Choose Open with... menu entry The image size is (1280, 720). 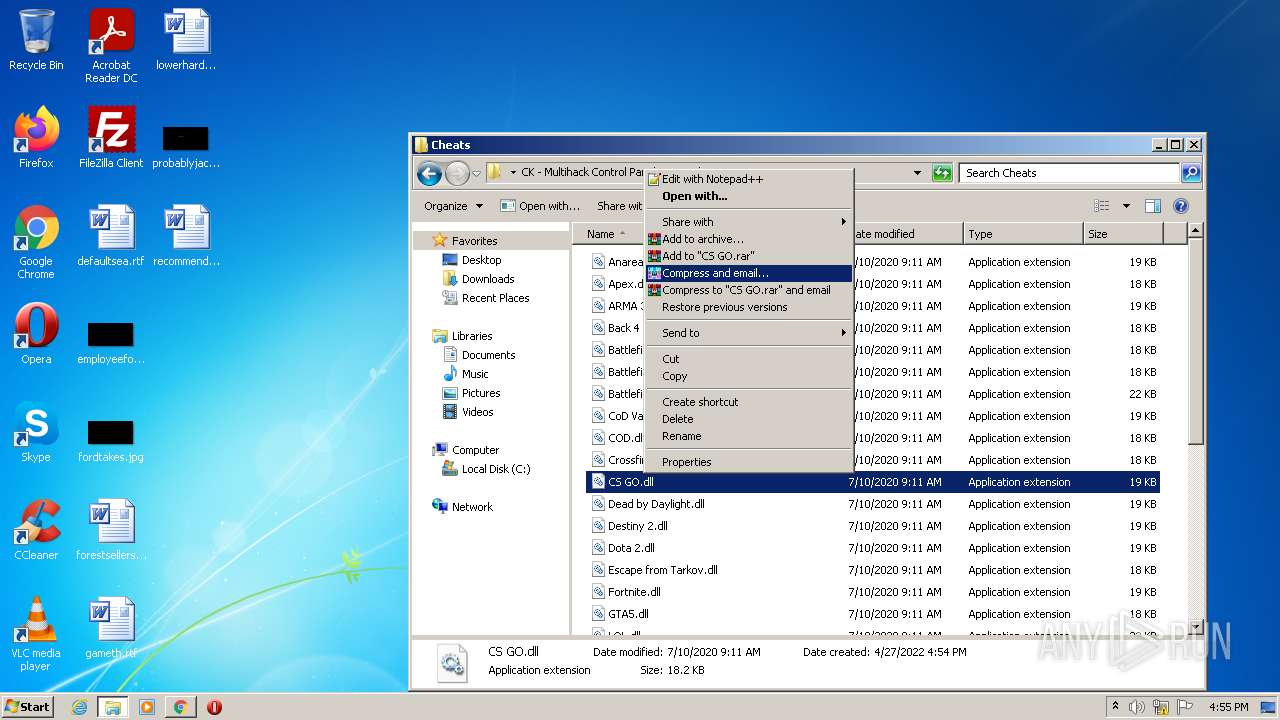coord(748,196)
